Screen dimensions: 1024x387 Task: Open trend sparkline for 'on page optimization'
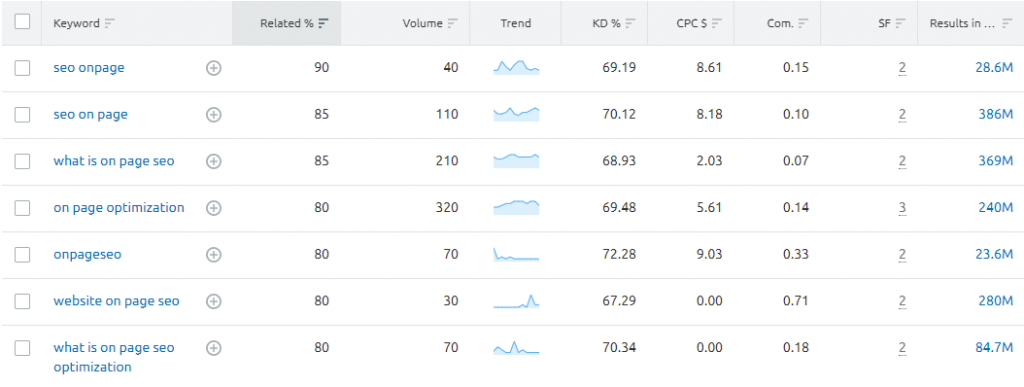516,208
